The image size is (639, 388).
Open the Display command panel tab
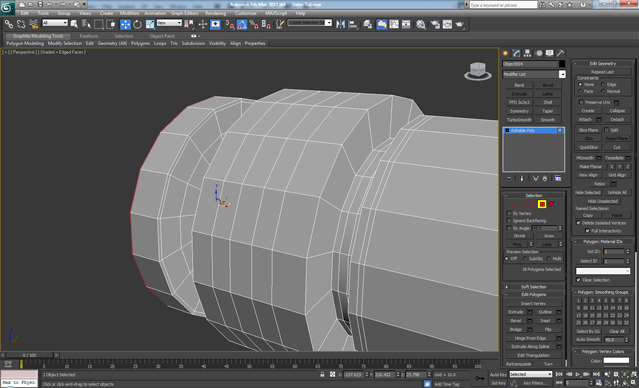[550, 53]
